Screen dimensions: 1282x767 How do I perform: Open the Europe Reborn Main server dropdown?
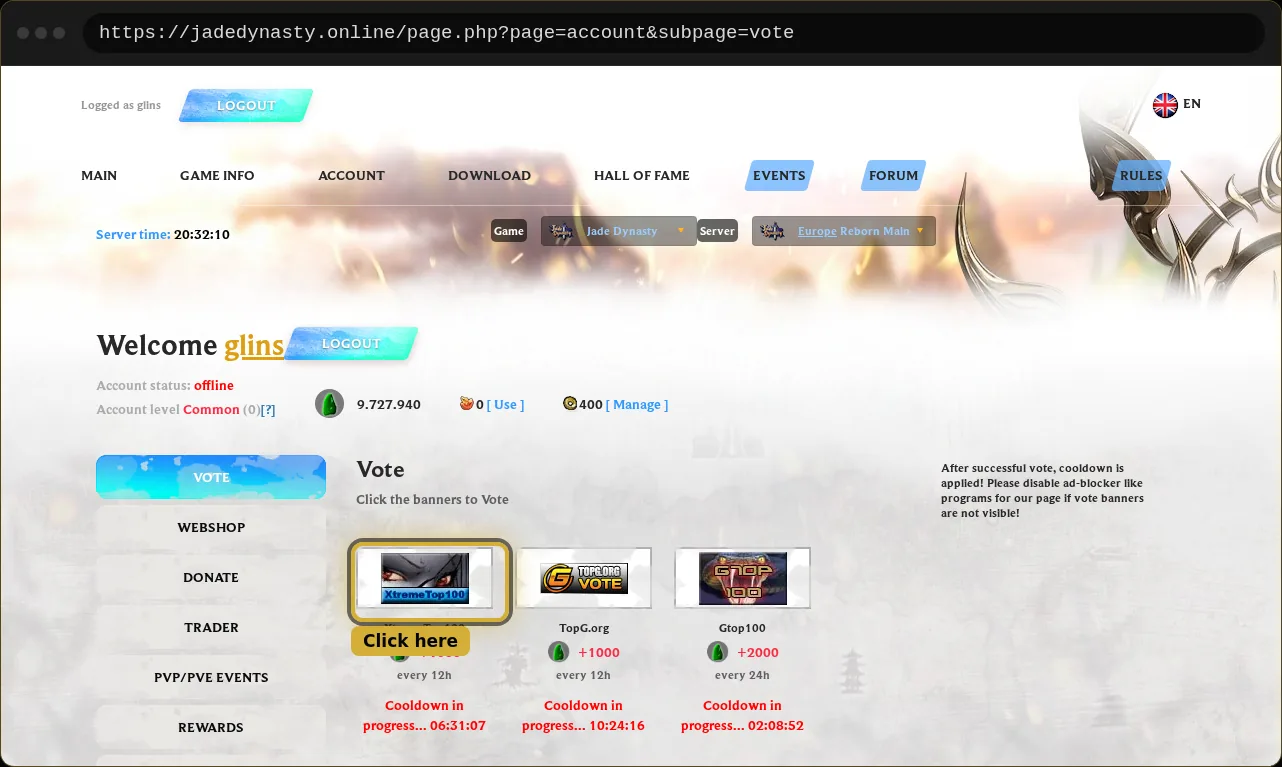click(844, 231)
